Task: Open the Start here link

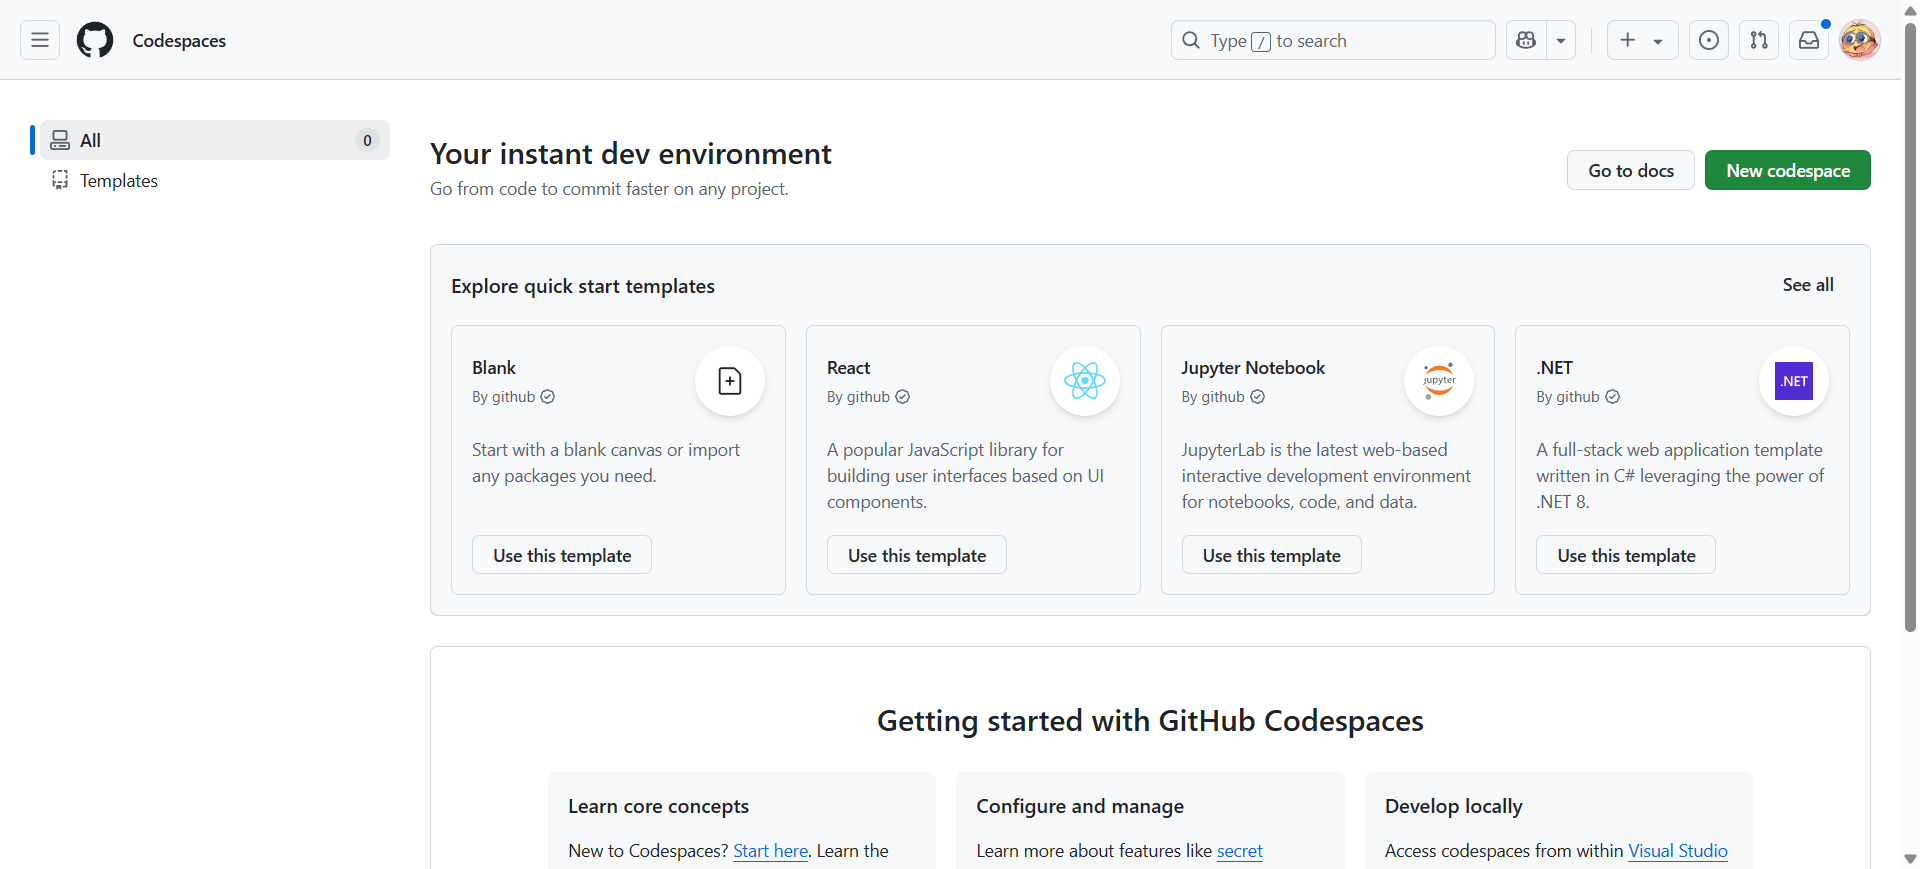Action: 770,851
